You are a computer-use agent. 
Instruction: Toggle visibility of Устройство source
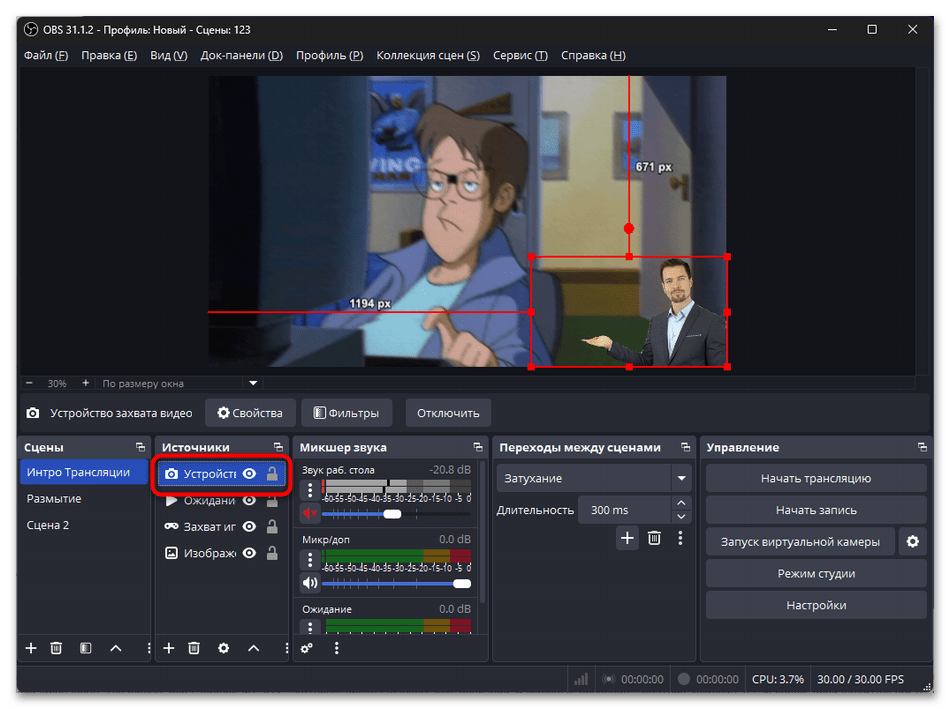click(x=250, y=474)
